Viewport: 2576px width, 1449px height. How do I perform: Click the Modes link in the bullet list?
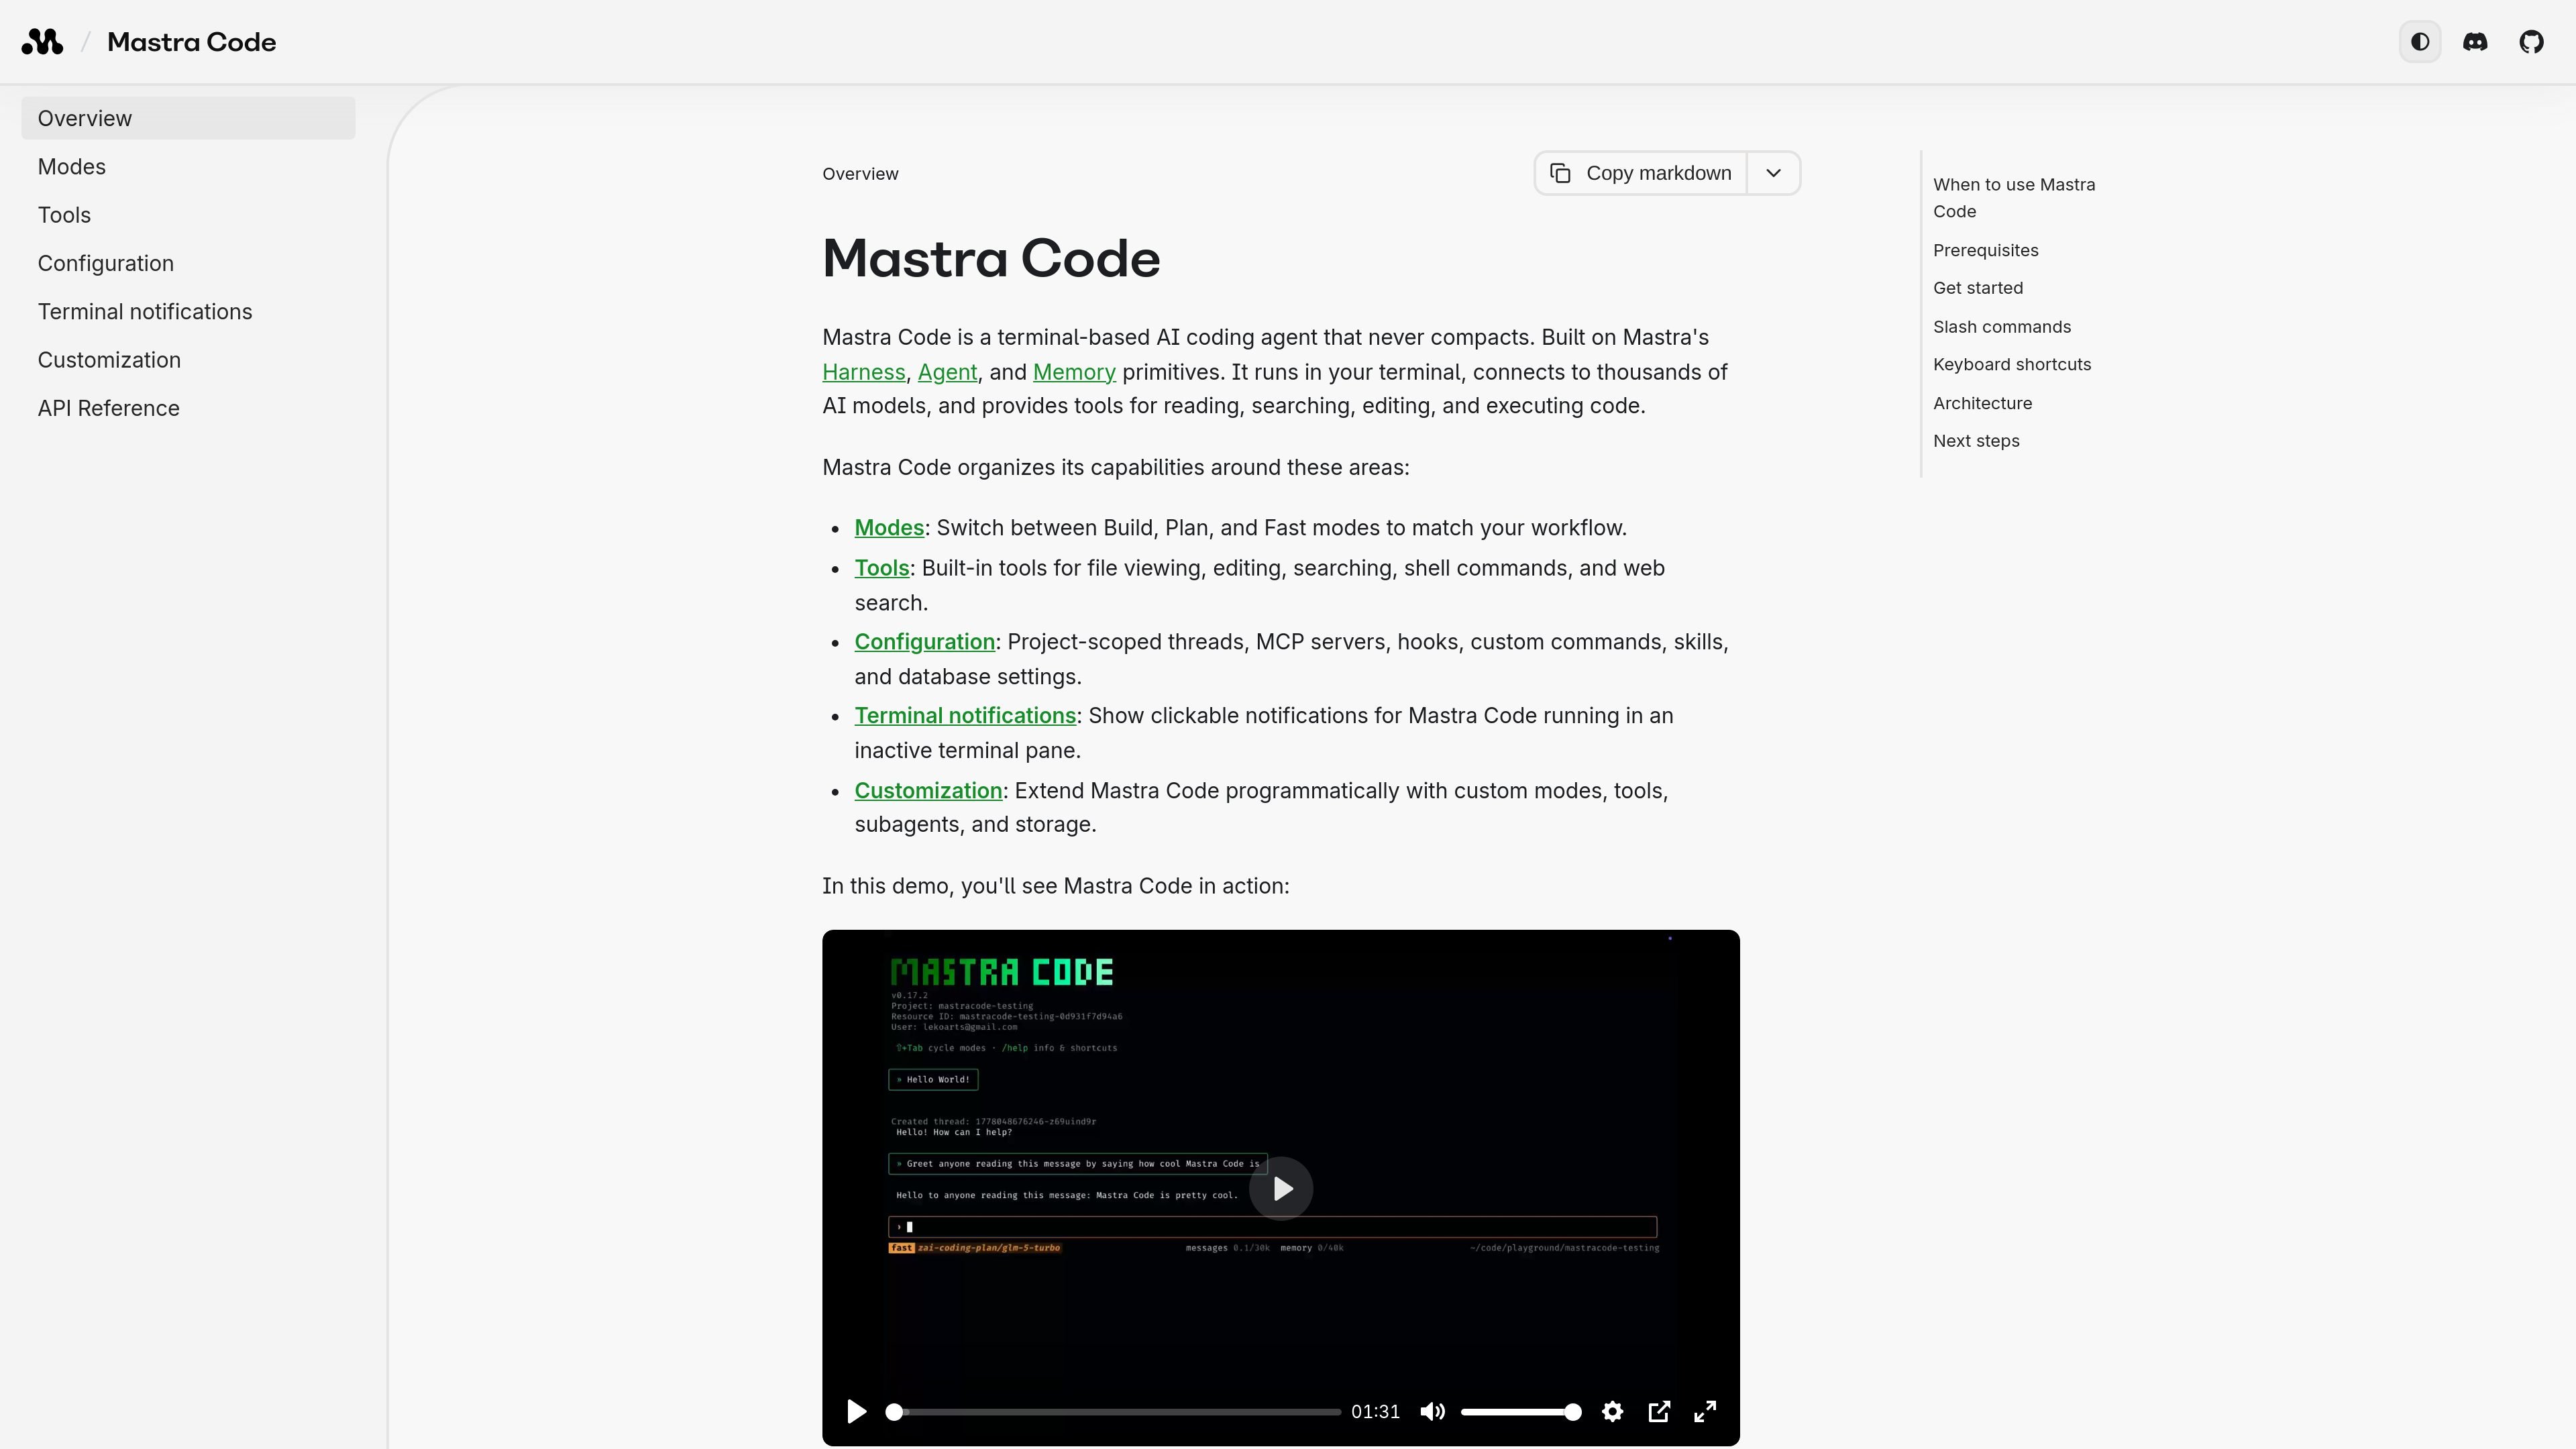pos(889,528)
